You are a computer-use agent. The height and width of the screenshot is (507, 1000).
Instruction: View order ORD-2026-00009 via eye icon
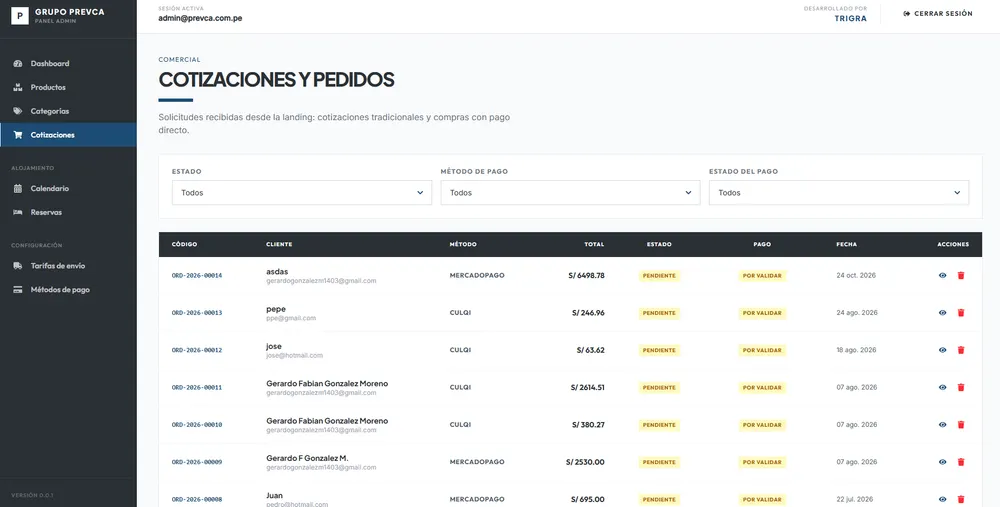pyautogui.click(x=943, y=462)
